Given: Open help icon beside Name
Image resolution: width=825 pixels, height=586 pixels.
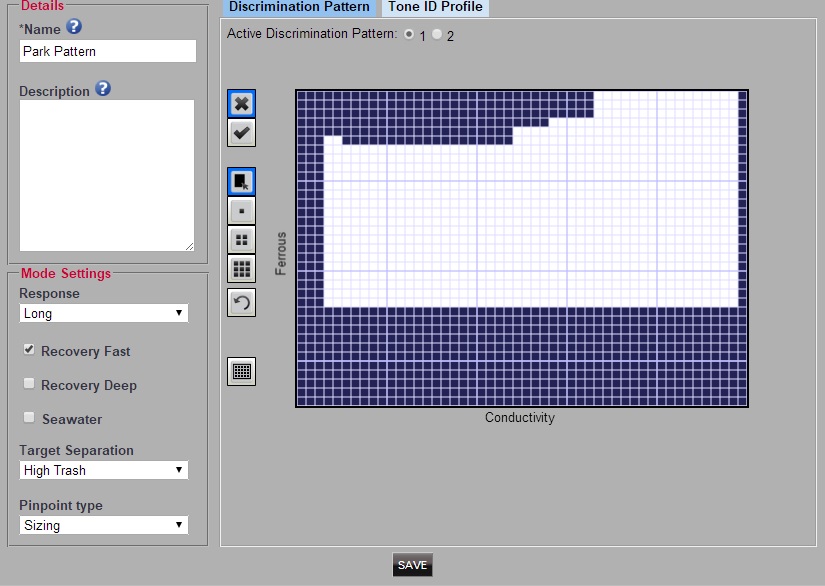Looking at the screenshot, I should (x=74, y=26).
